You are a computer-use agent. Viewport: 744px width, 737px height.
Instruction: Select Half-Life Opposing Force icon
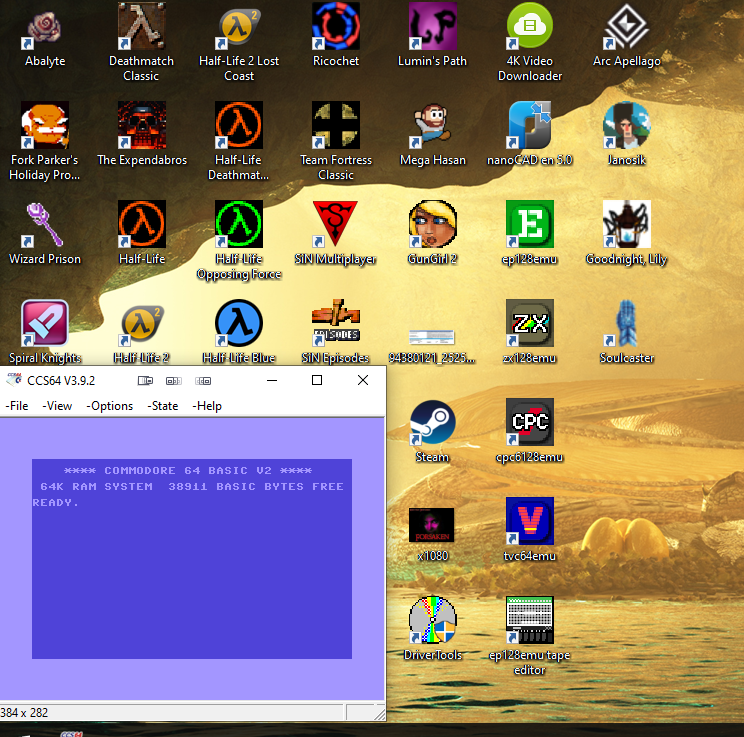pos(239,225)
